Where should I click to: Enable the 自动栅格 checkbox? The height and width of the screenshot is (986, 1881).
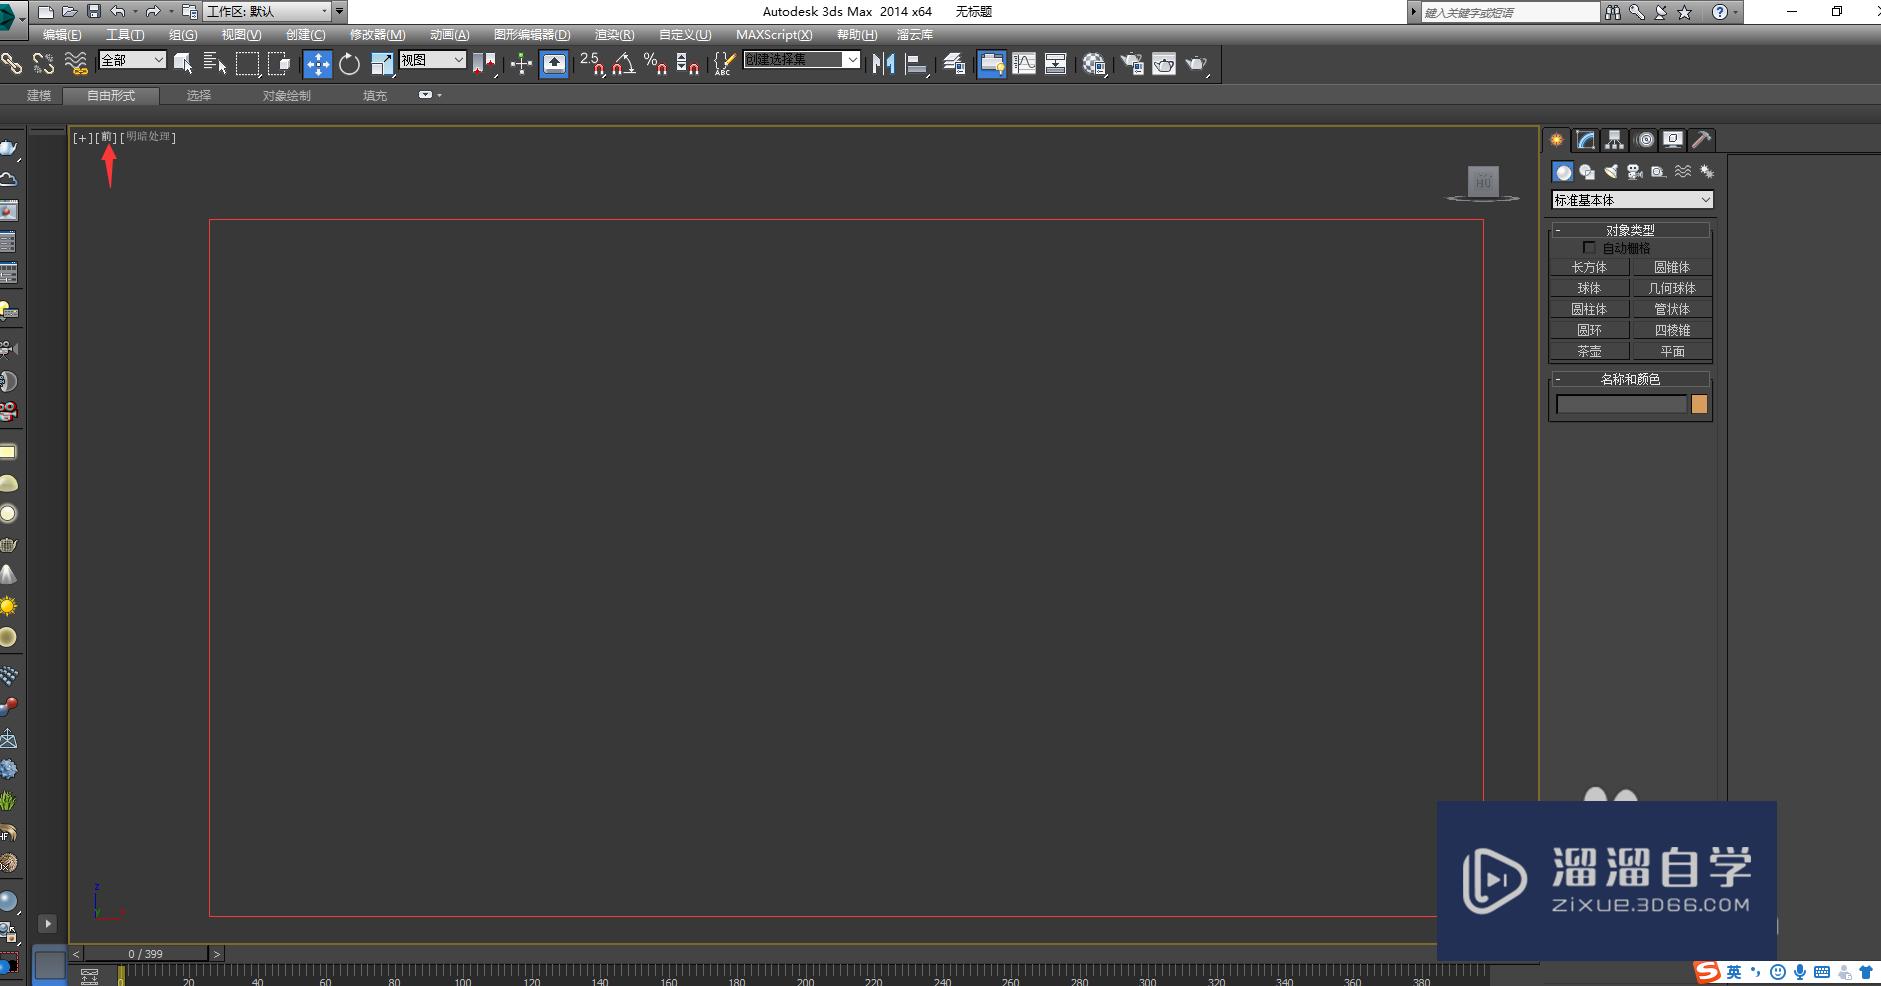click(1589, 247)
